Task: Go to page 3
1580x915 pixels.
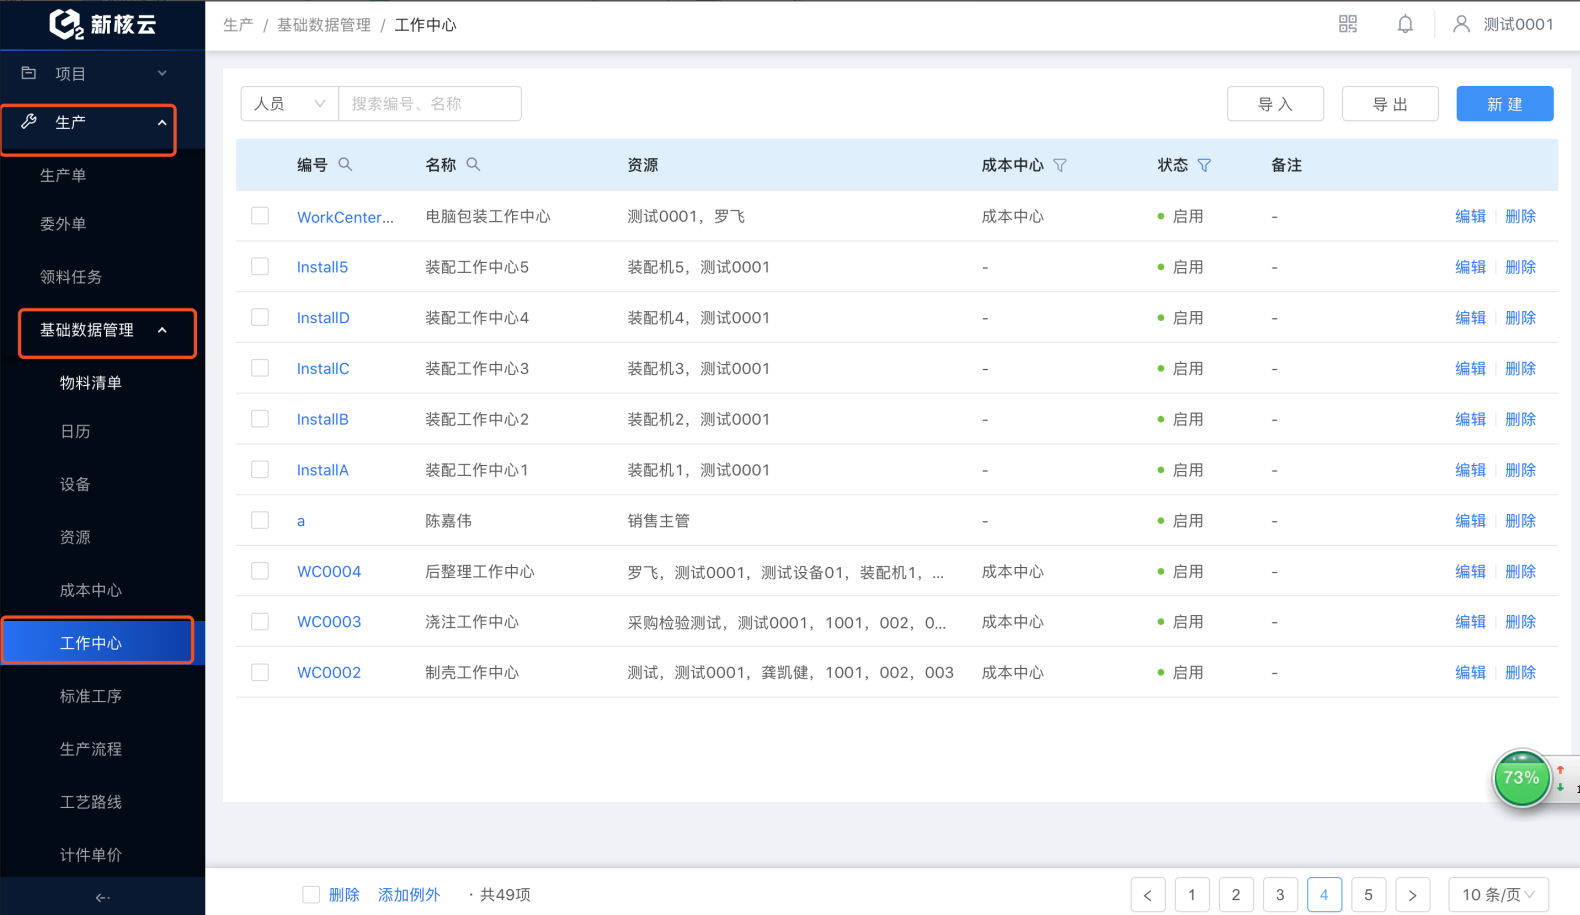Action: [1280, 895]
